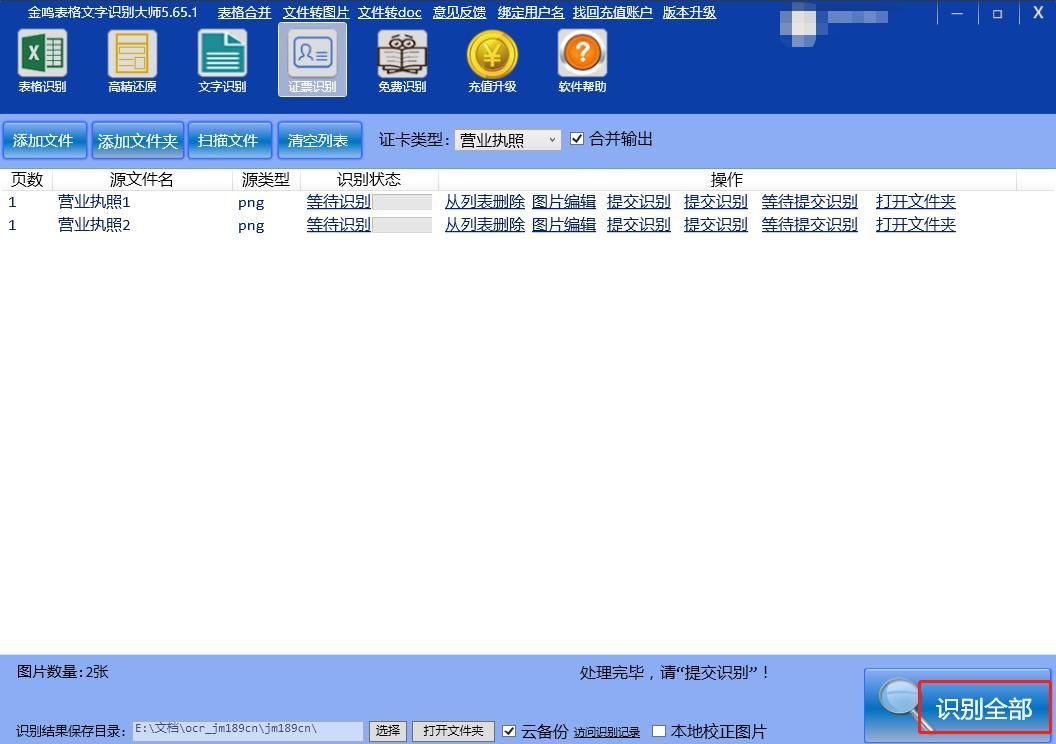Select the file name 营业执照2
This screenshot has height=744, width=1056.
94,224
